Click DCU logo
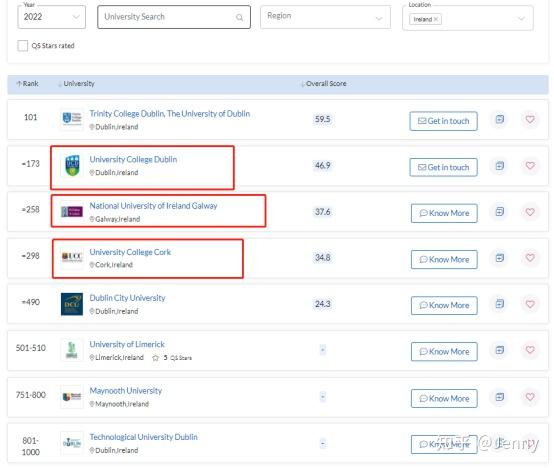Image resolution: width=554 pixels, height=468 pixels. point(72,304)
